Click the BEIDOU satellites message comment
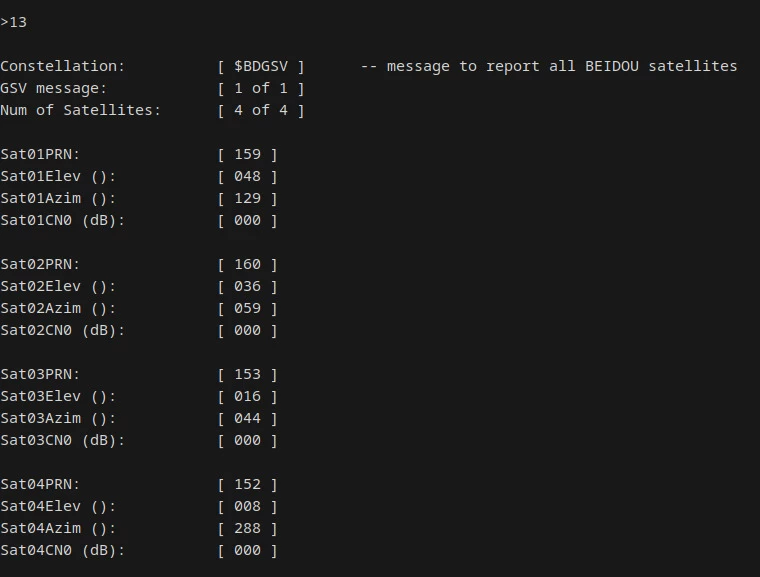The image size is (760, 577). [x=549, y=66]
